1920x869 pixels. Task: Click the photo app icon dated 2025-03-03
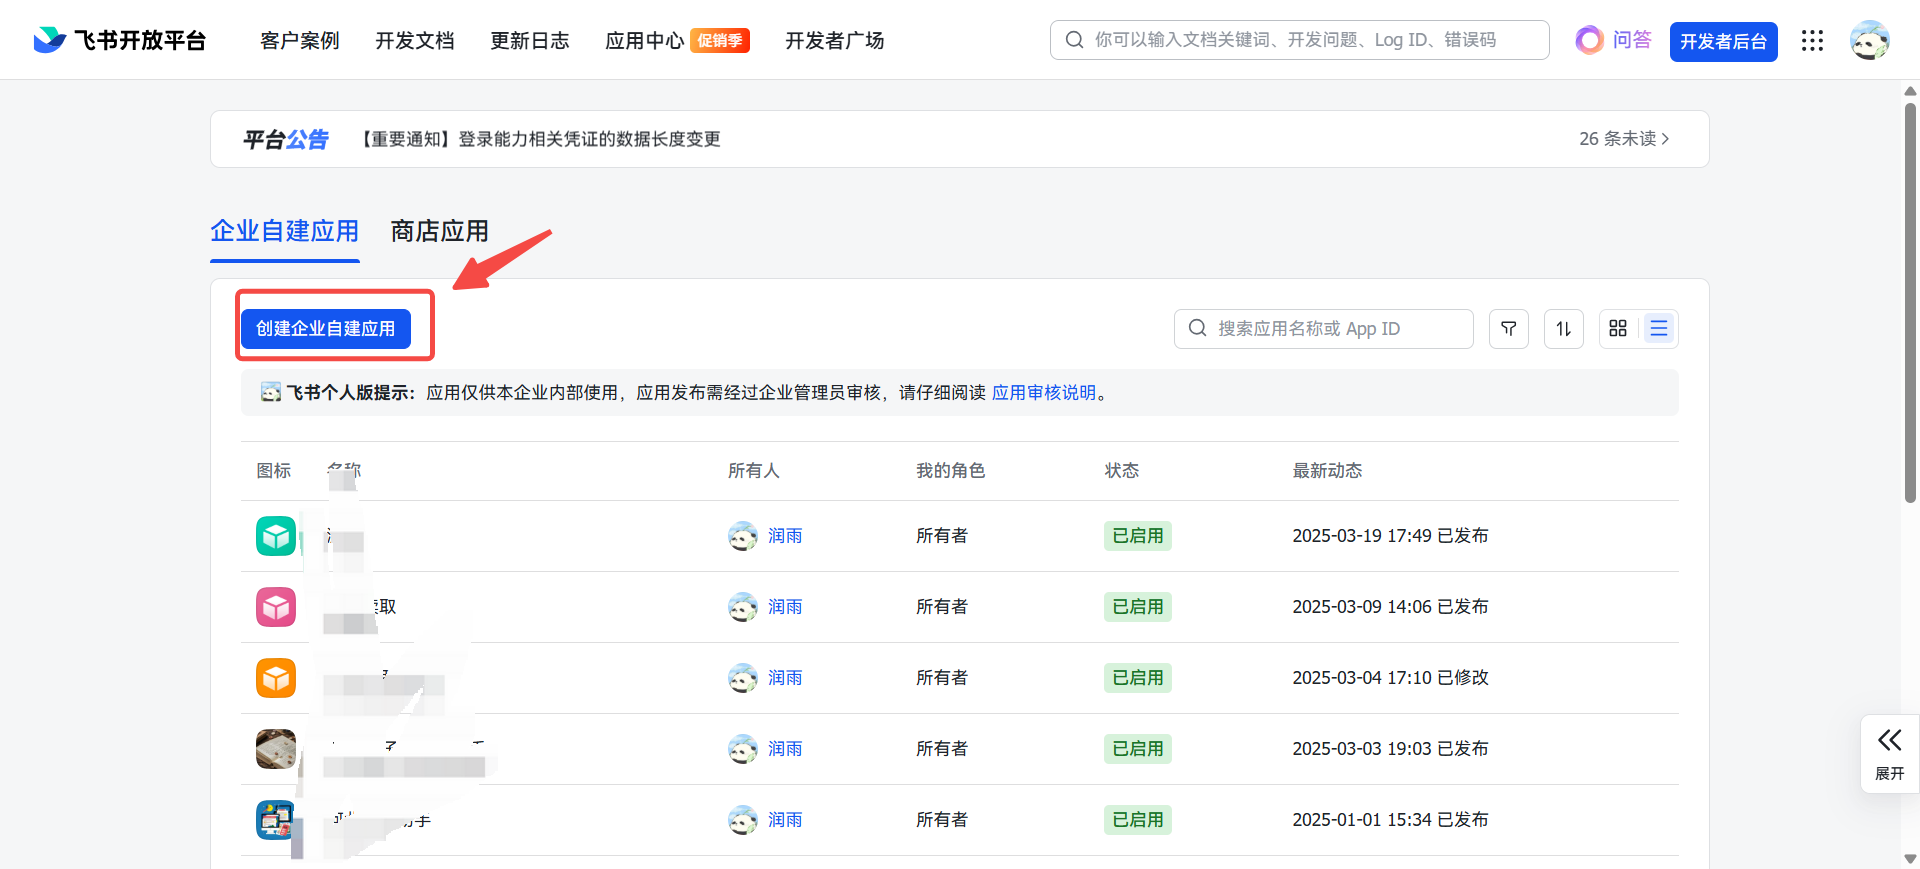[x=276, y=749]
